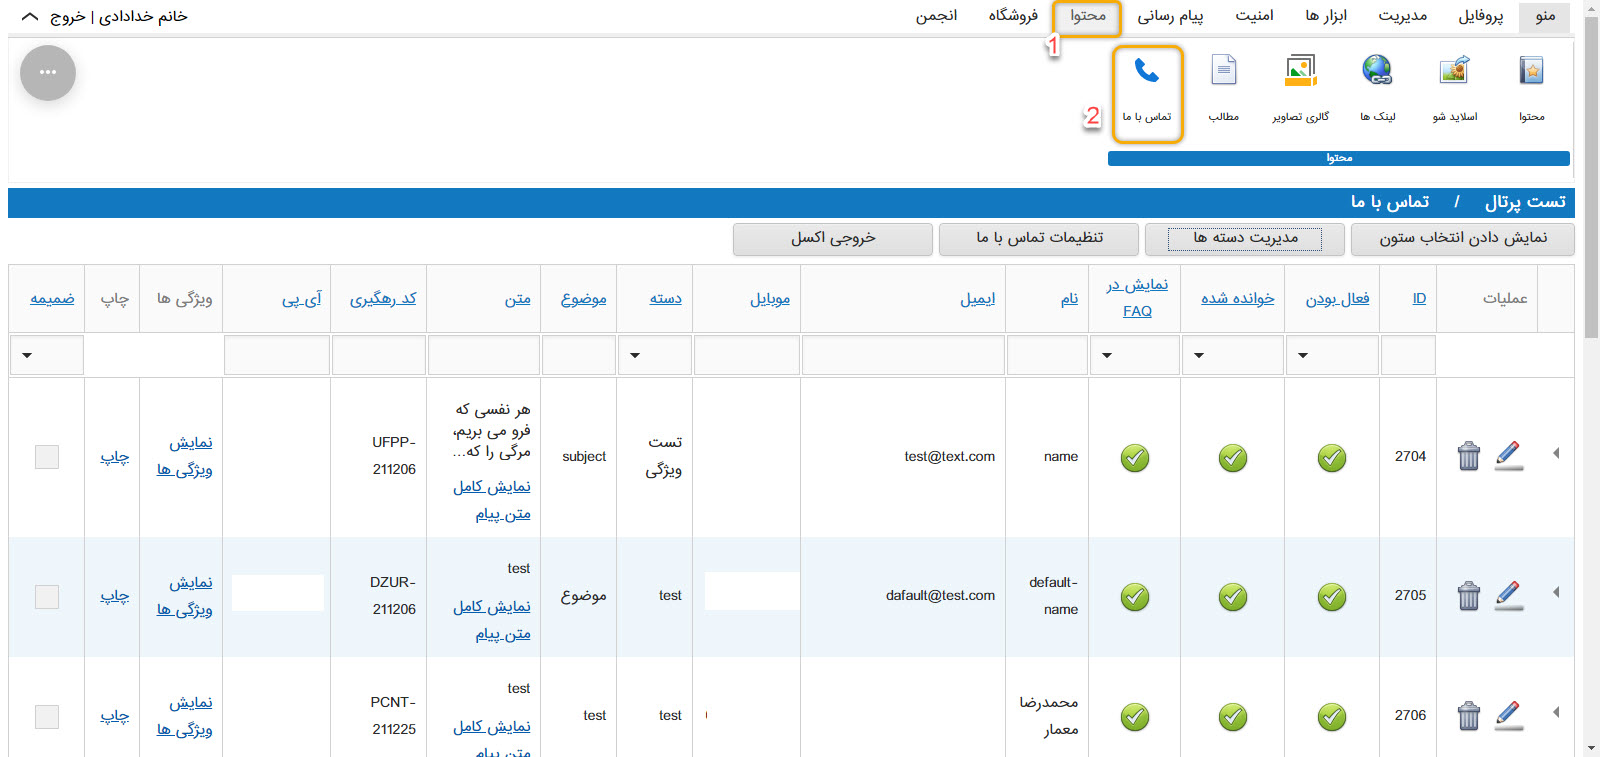1600x757 pixels.
Task: Open the مطالب document icon
Action: tap(1223, 72)
